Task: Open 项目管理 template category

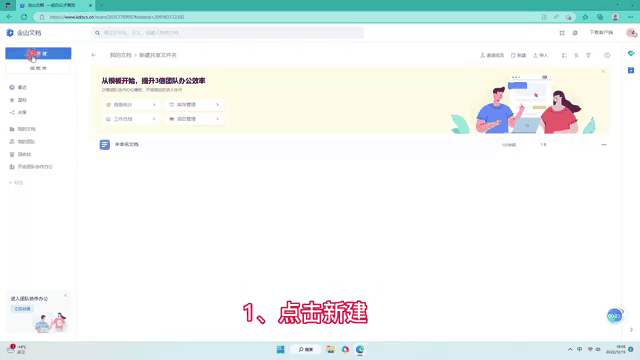Action: coord(195,119)
